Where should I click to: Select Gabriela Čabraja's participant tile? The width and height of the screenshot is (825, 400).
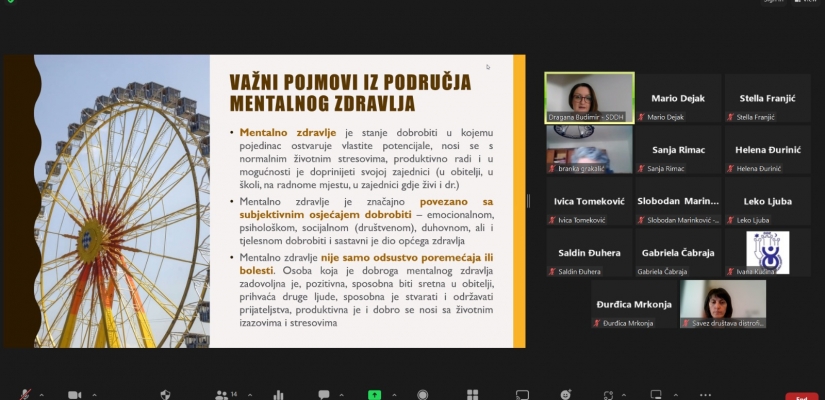point(678,253)
